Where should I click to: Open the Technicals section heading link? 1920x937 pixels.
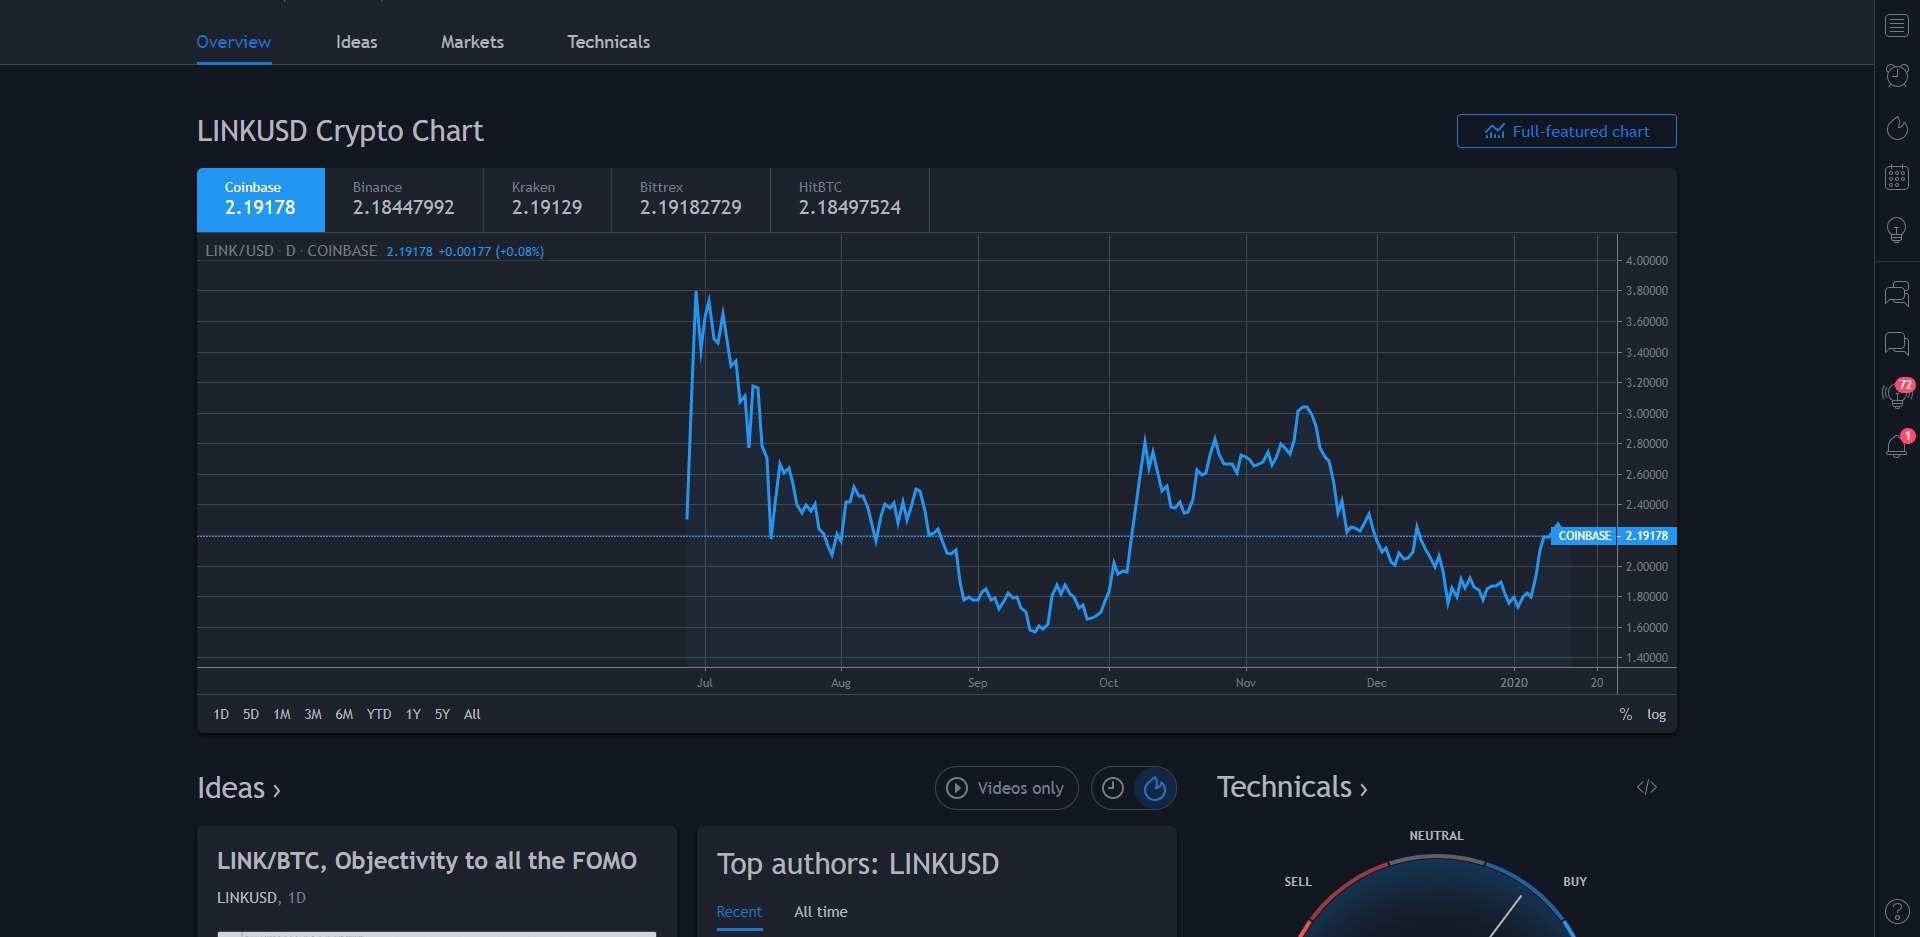[x=1292, y=787]
